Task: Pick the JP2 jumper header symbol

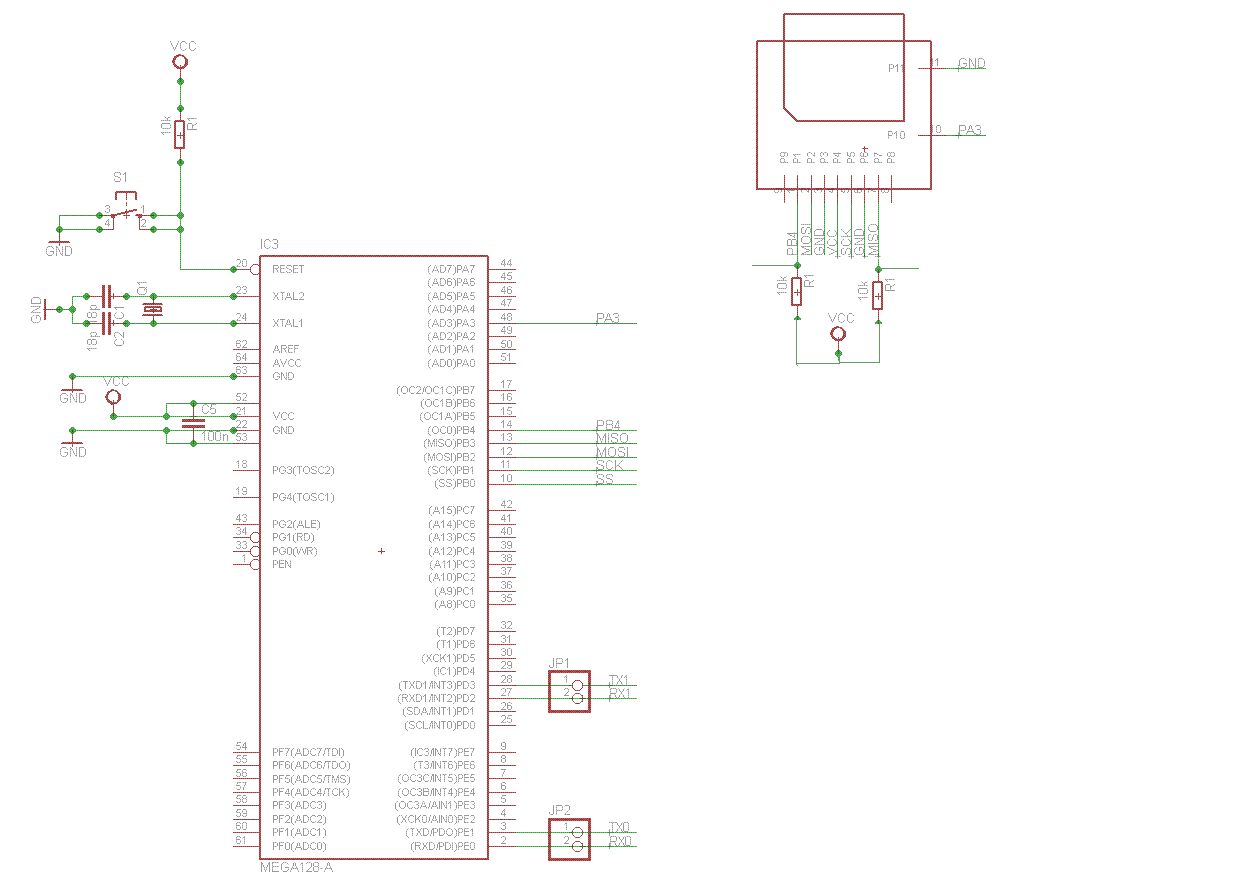Action: [569, 839]
